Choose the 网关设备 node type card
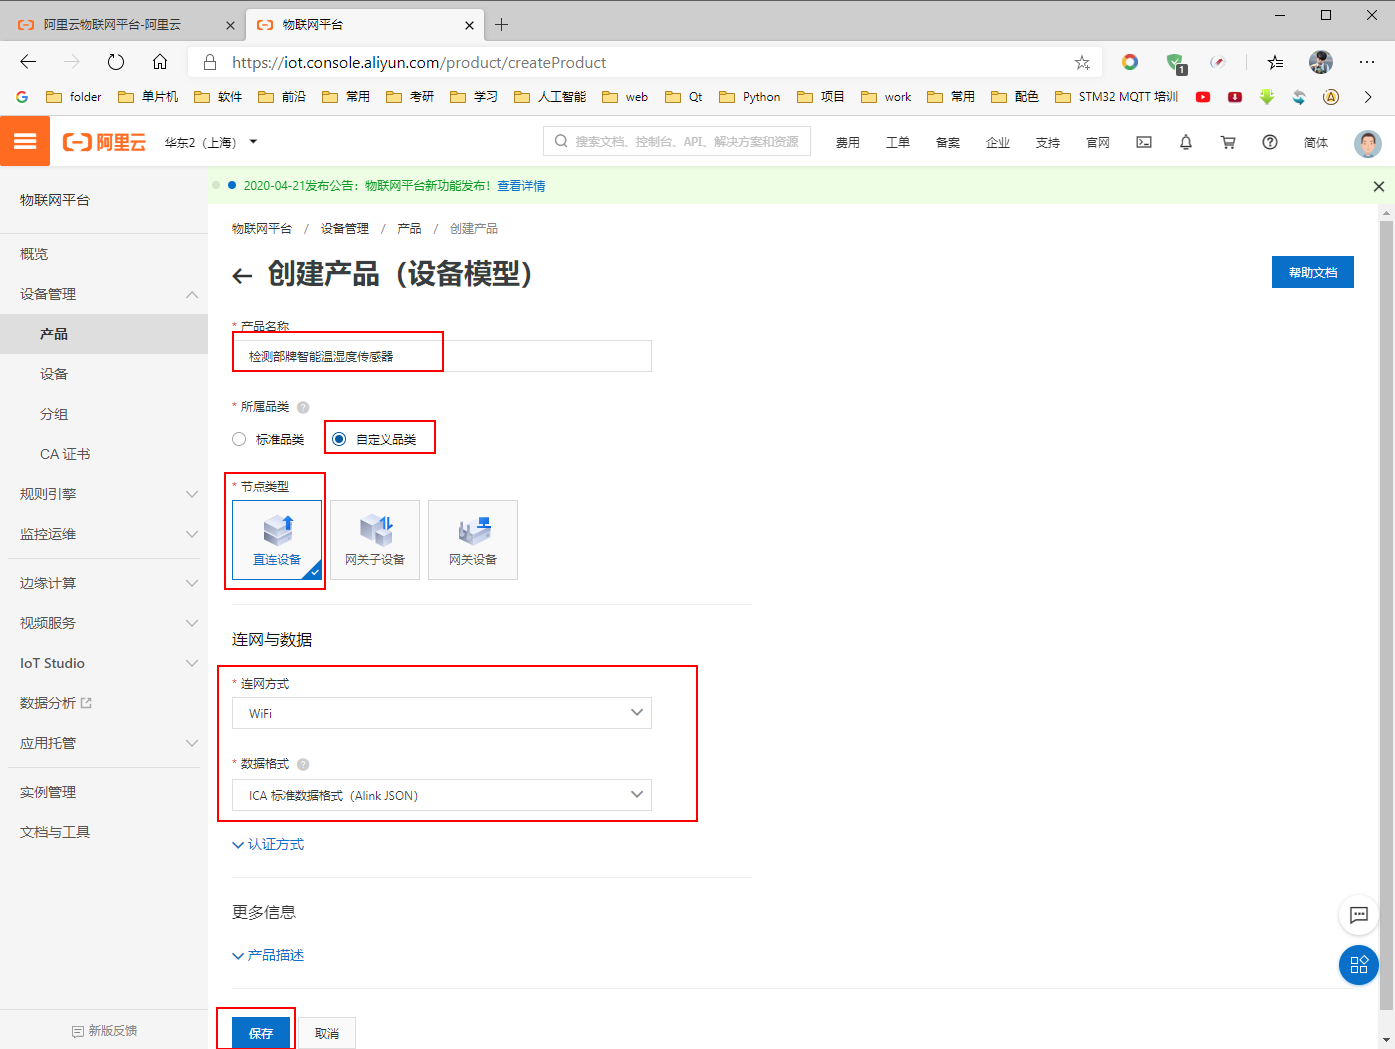 point(473,540)
